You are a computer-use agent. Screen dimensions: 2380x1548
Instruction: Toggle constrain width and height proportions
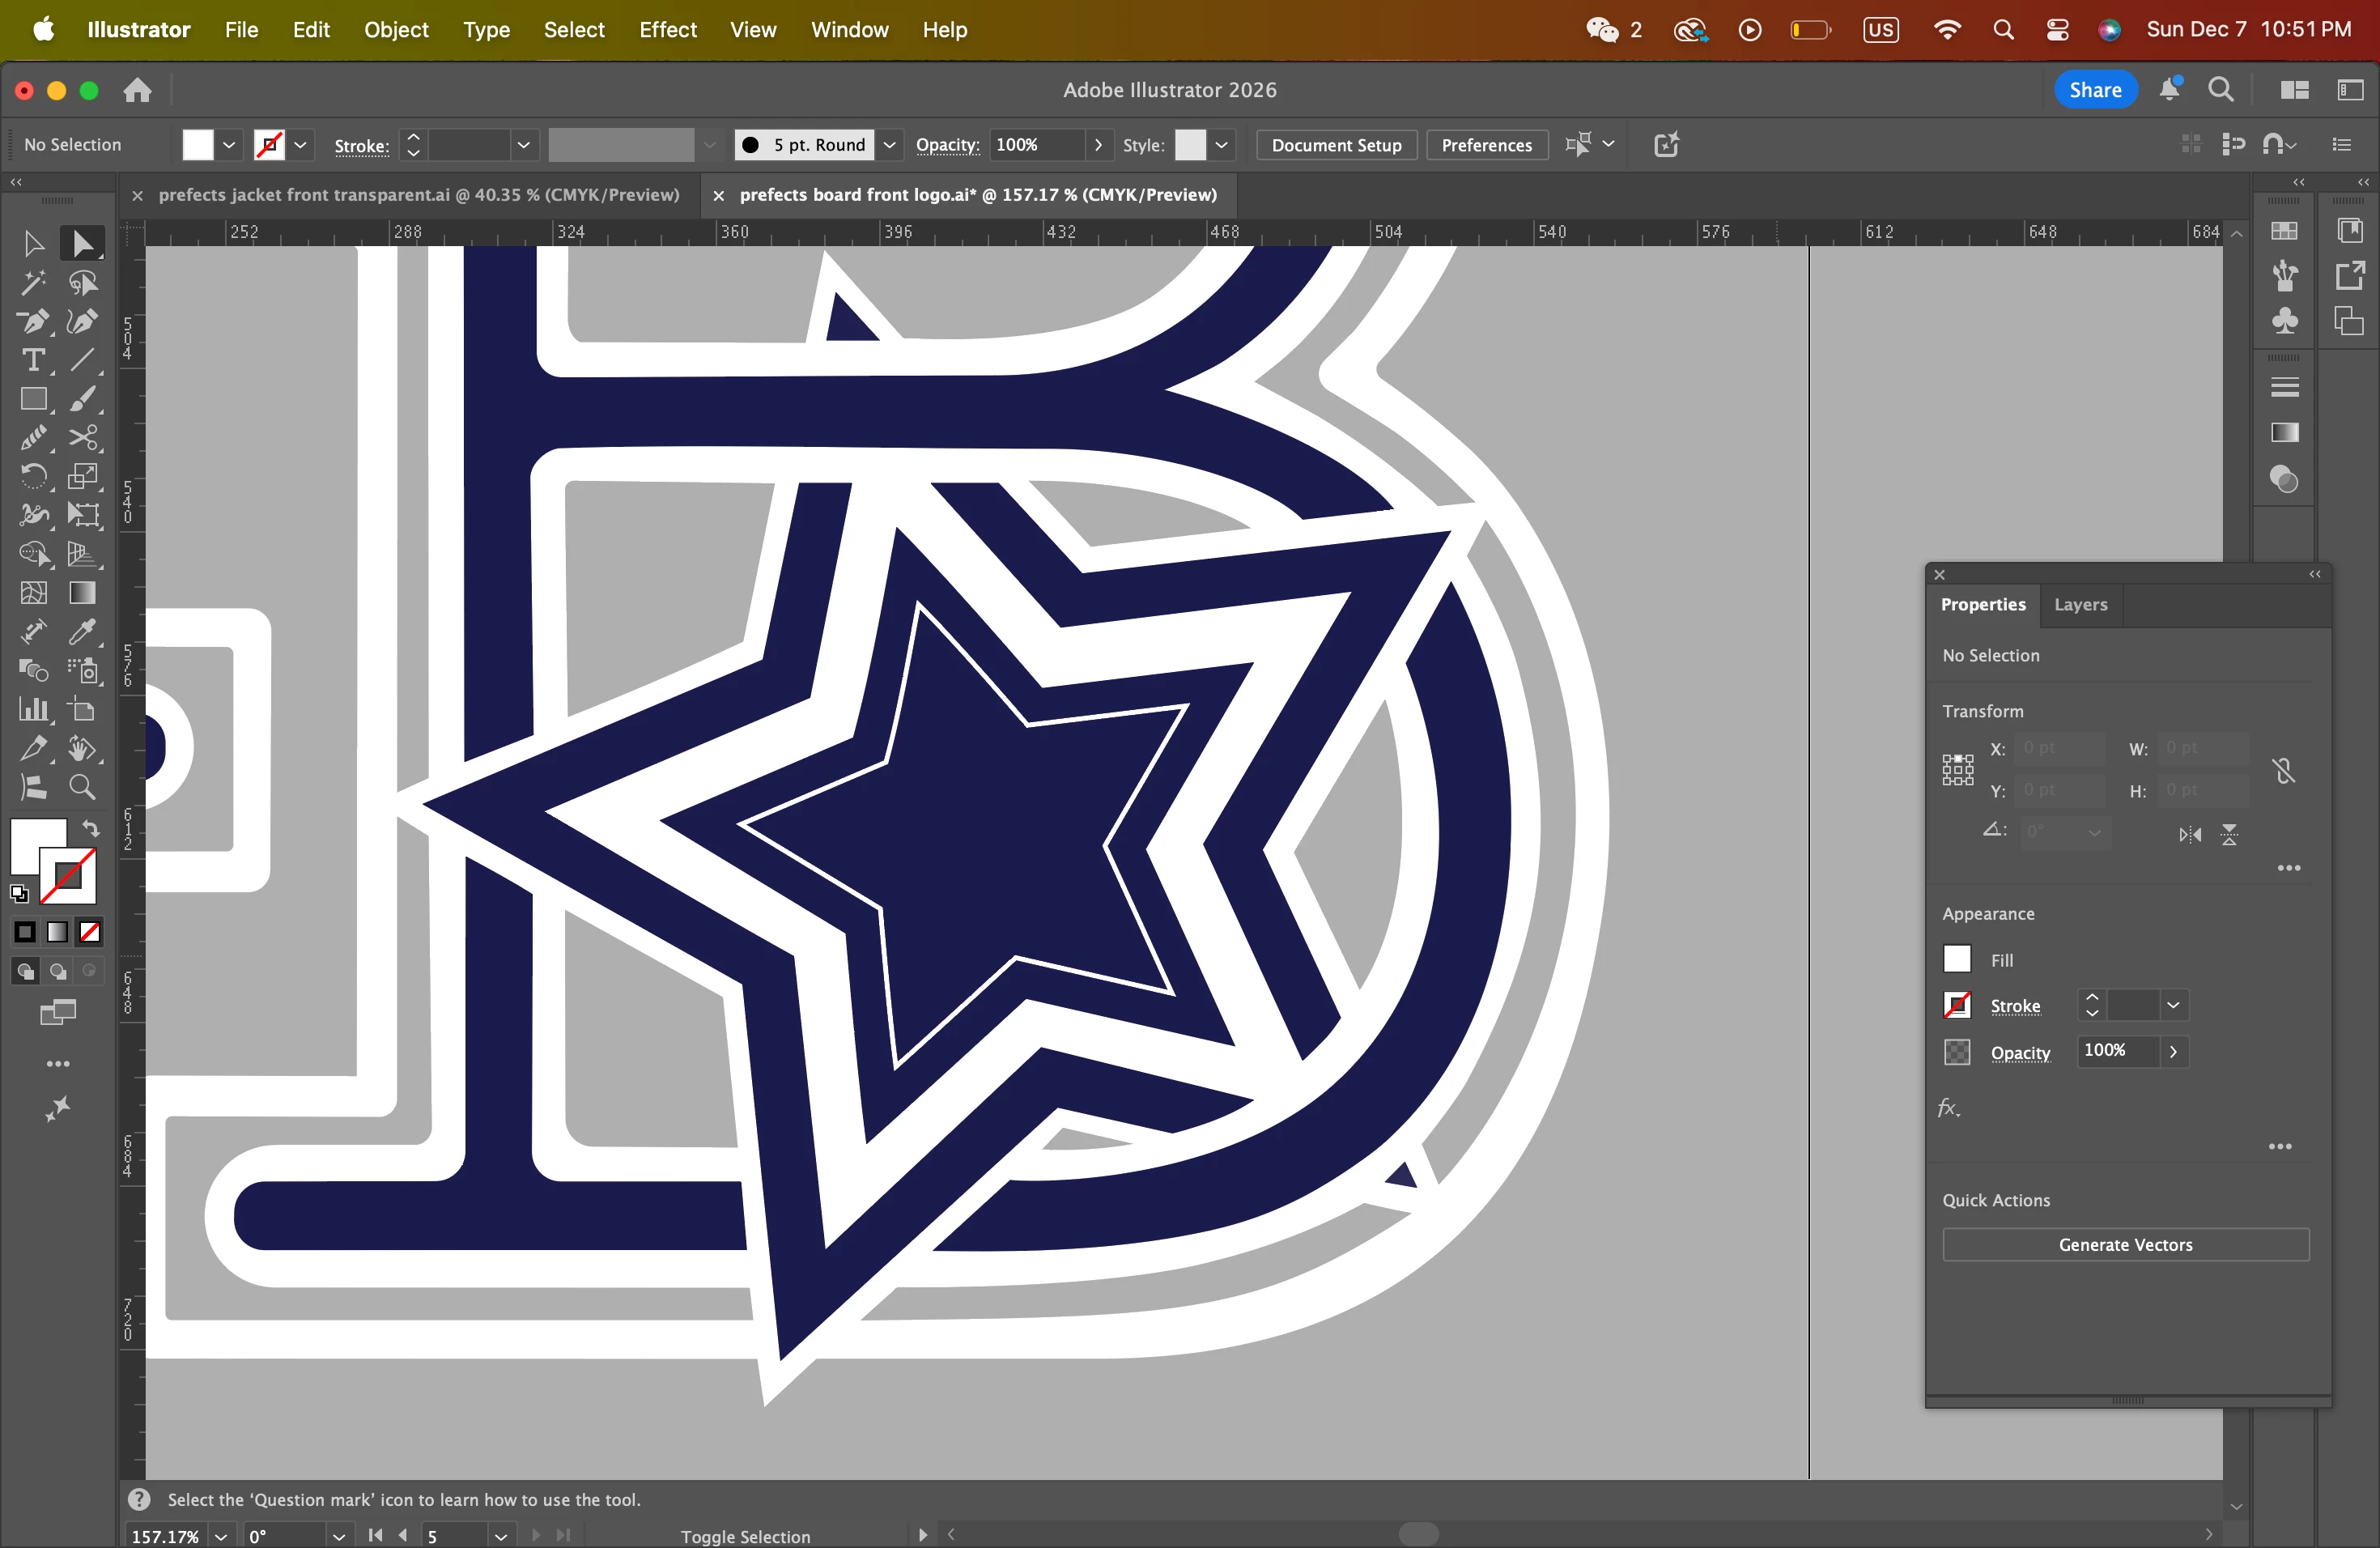(2283, 770)
